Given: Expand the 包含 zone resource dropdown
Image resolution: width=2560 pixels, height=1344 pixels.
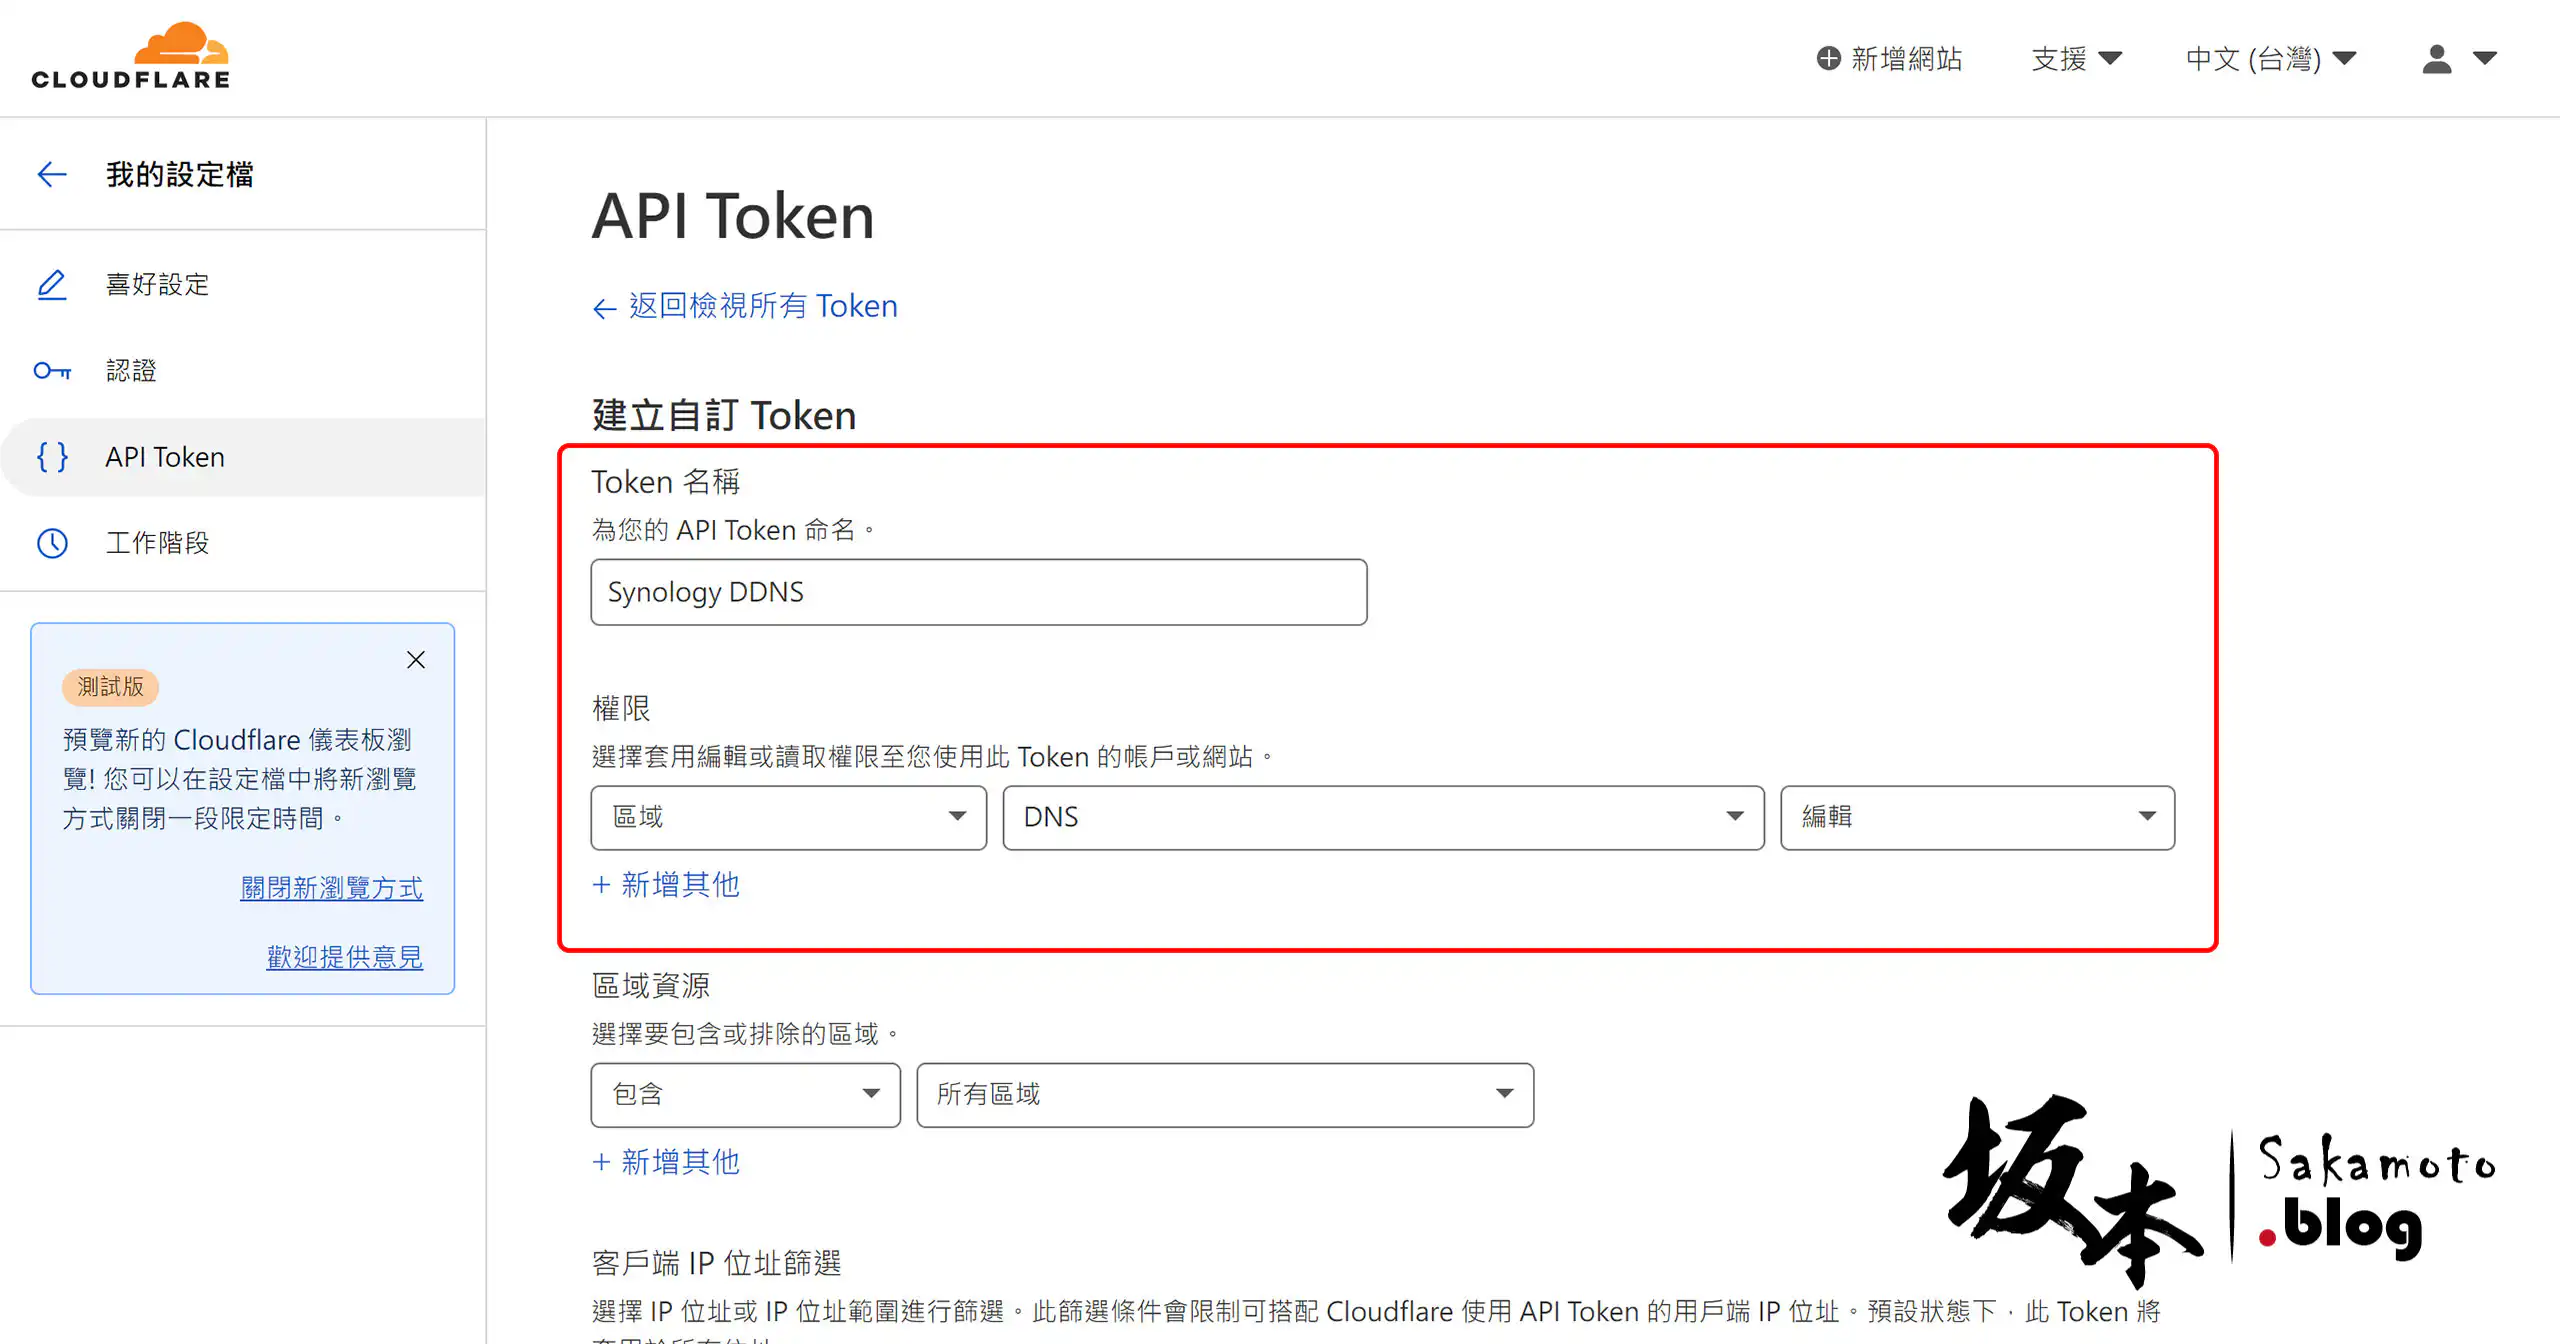Looking at the screenshot, I should tap(745, 1094).
